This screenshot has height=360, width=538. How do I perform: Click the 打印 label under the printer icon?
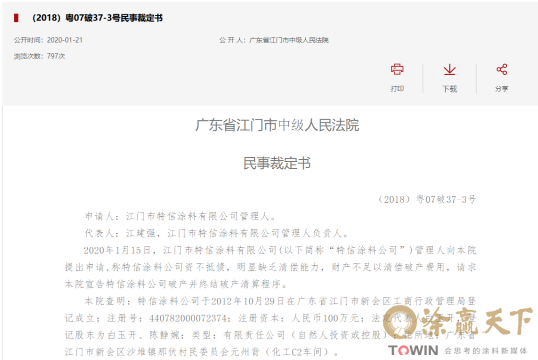397,89
